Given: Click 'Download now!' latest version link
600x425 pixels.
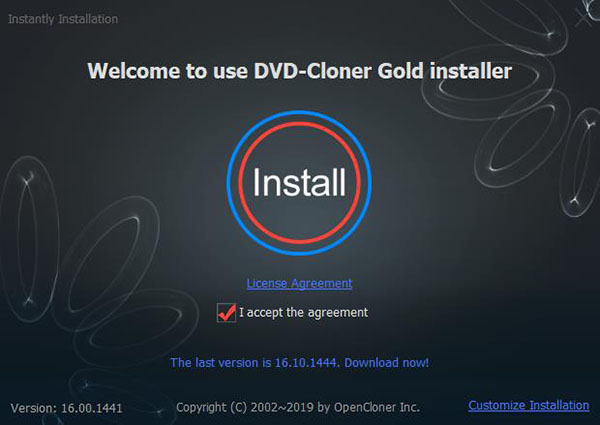Looking at the screenshot, I should click(x=386, y=362).
